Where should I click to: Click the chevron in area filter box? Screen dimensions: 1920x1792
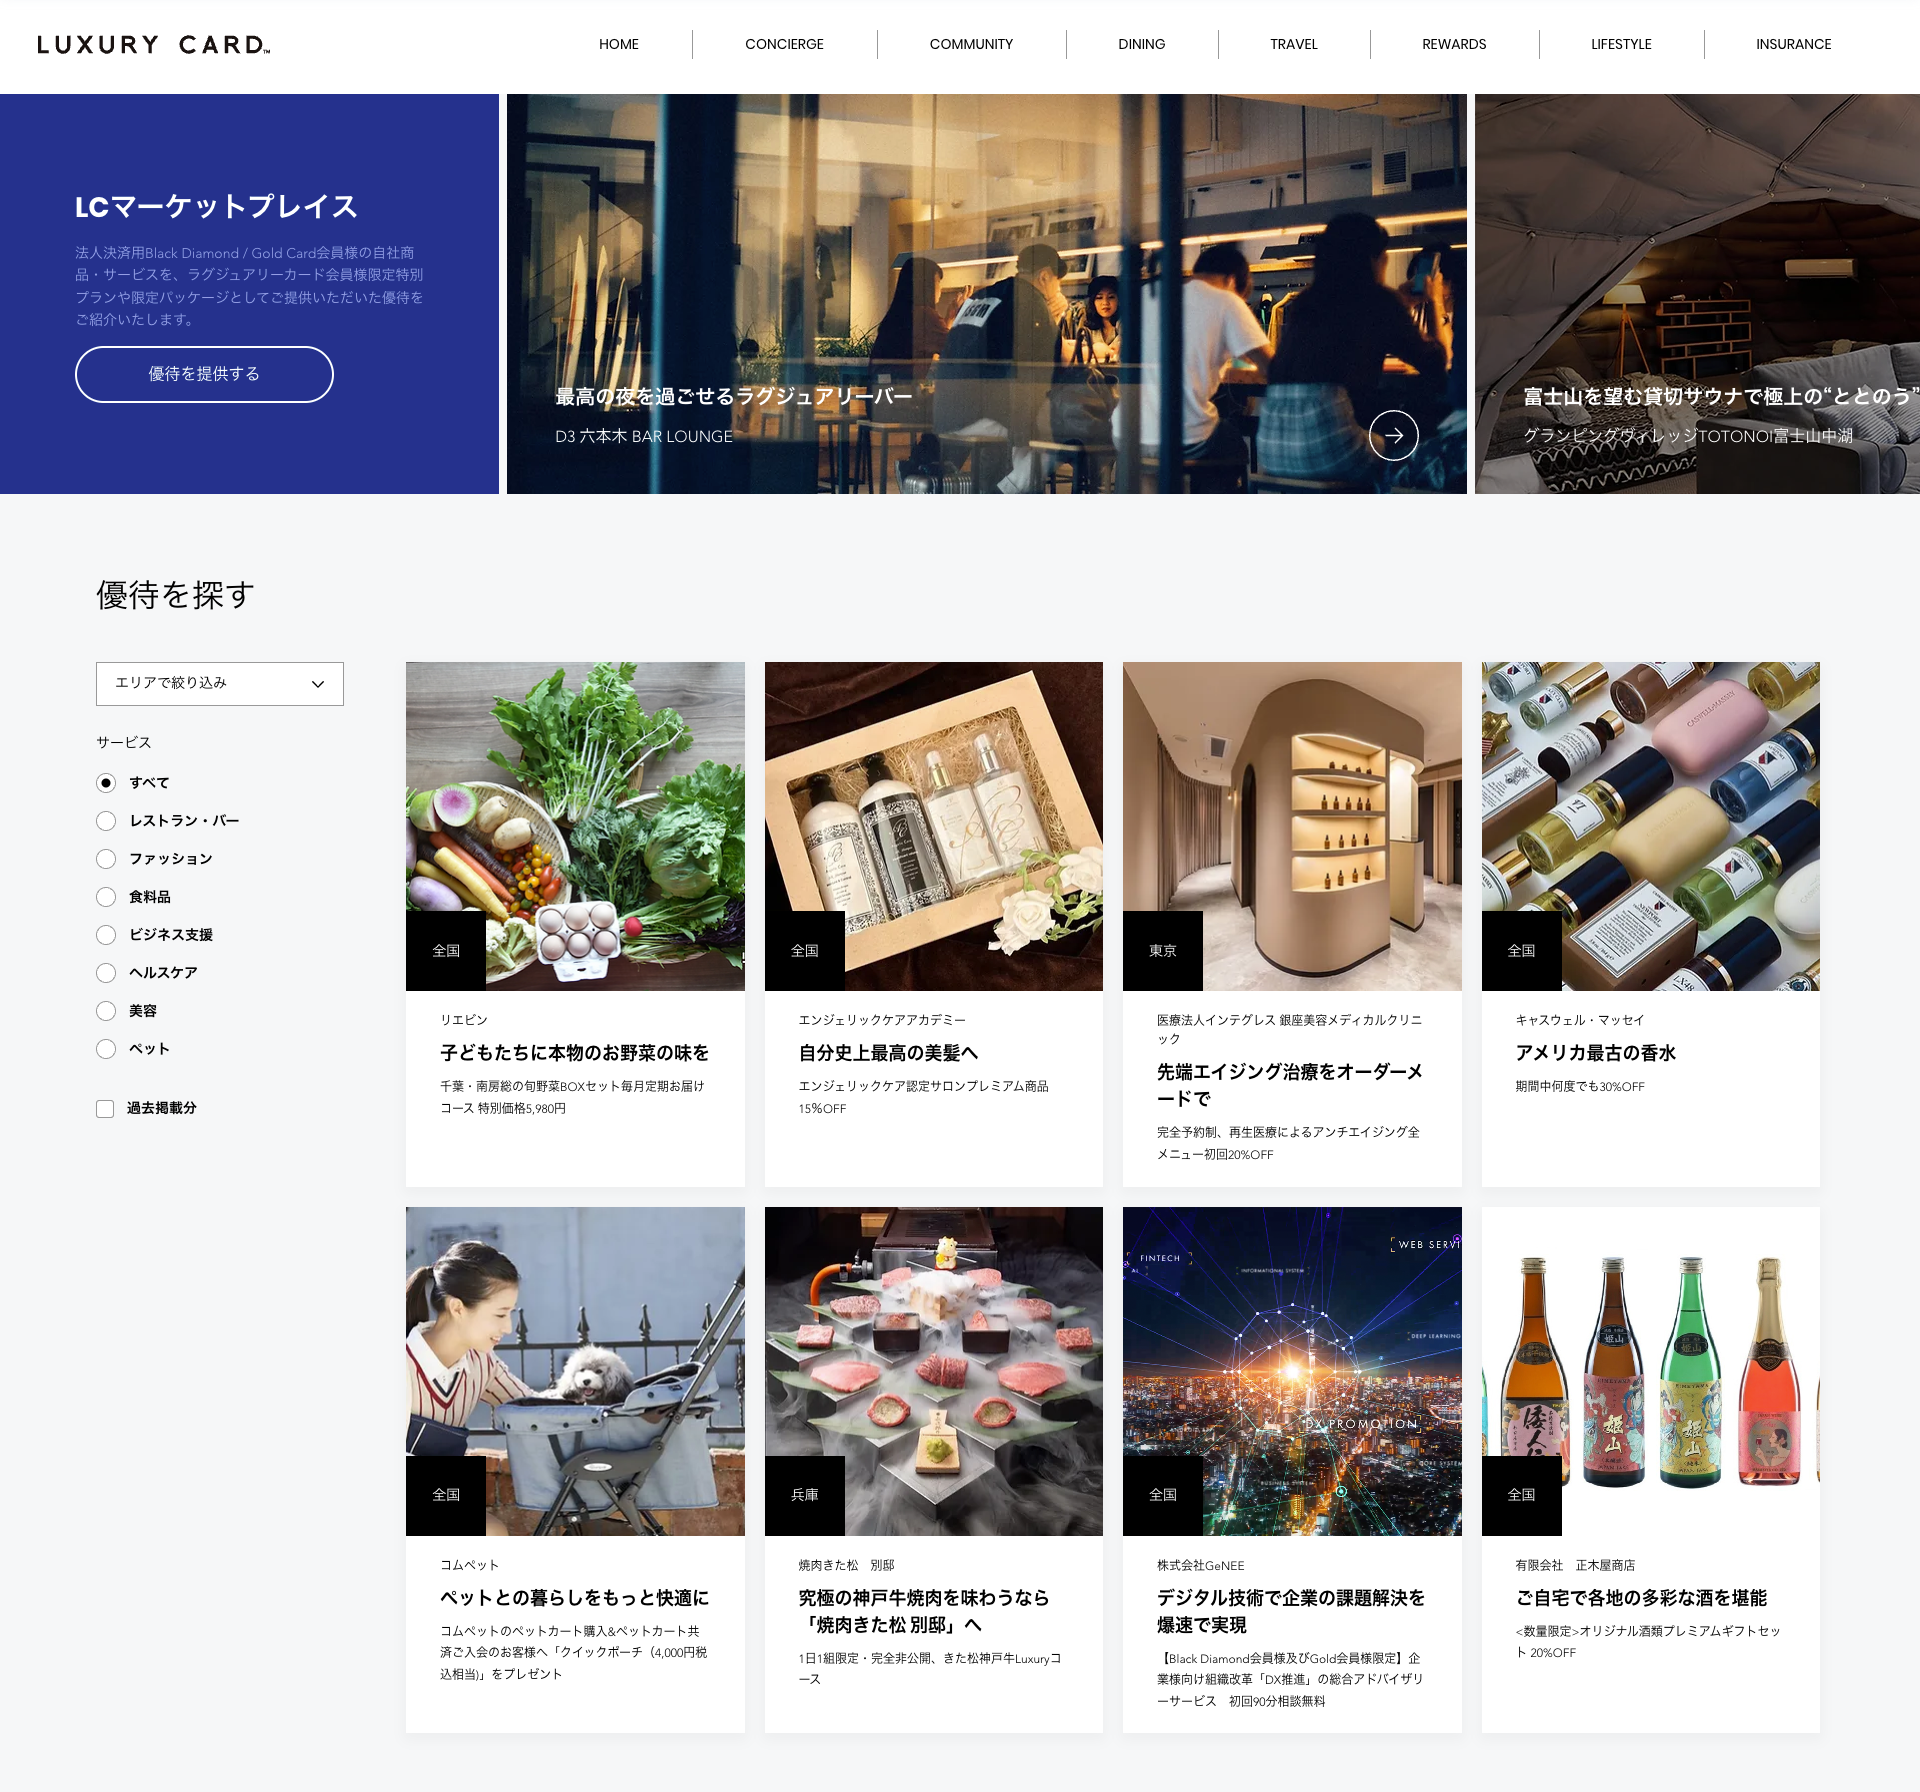click(318, 685)
